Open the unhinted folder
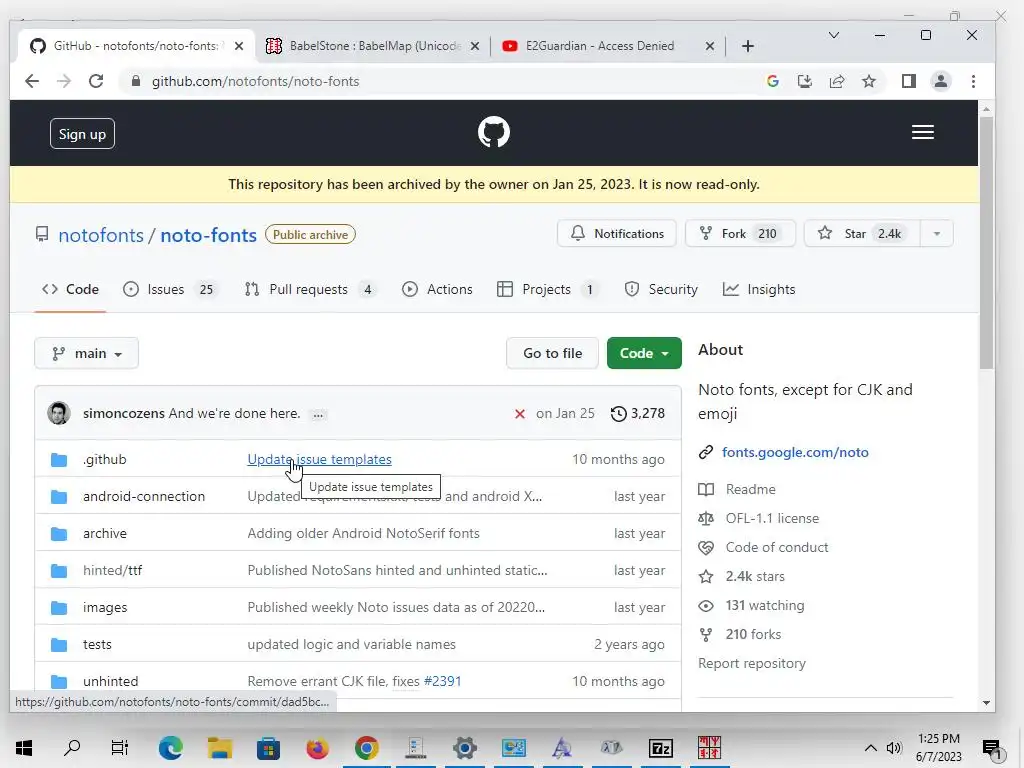 click(110, 681)
